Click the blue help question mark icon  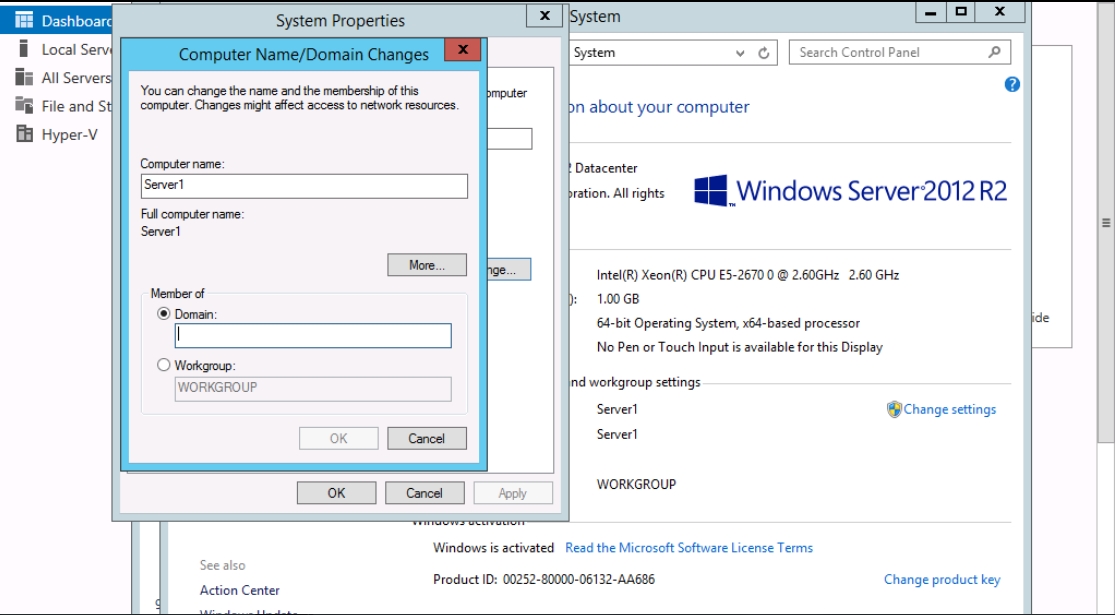(x=1012, y=85)
